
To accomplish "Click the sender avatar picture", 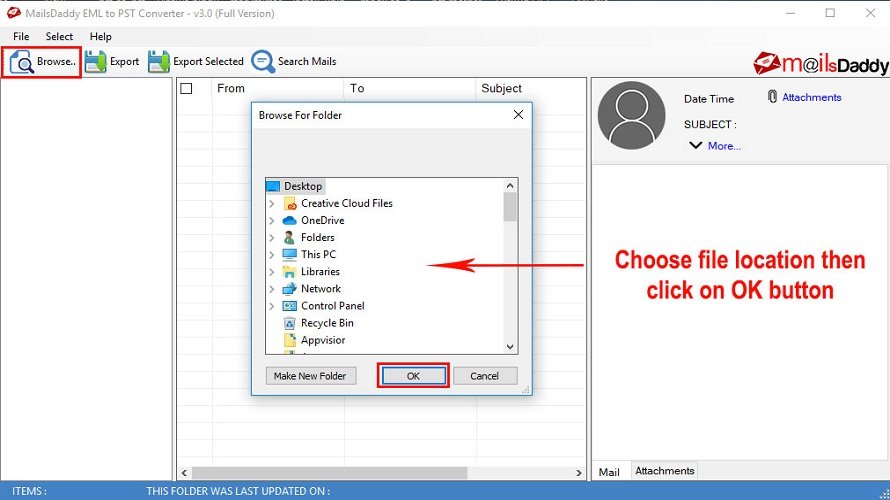I will point(631,115).
